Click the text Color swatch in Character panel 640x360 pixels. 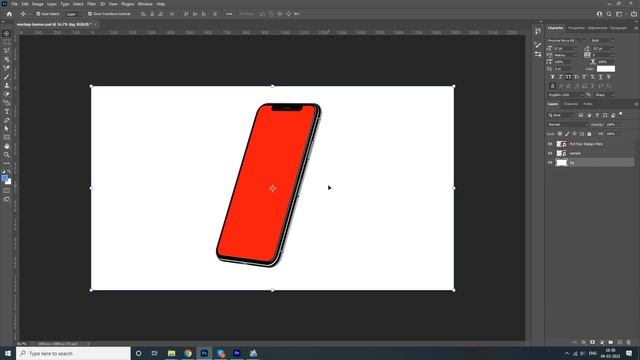[x=606, y=69]
